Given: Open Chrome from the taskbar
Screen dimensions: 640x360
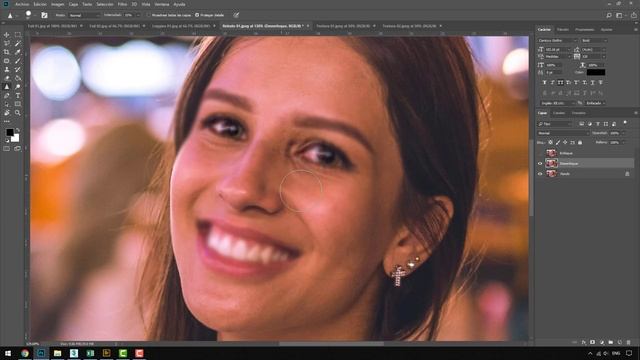Looking at the screenshot, I should point(25,353).
